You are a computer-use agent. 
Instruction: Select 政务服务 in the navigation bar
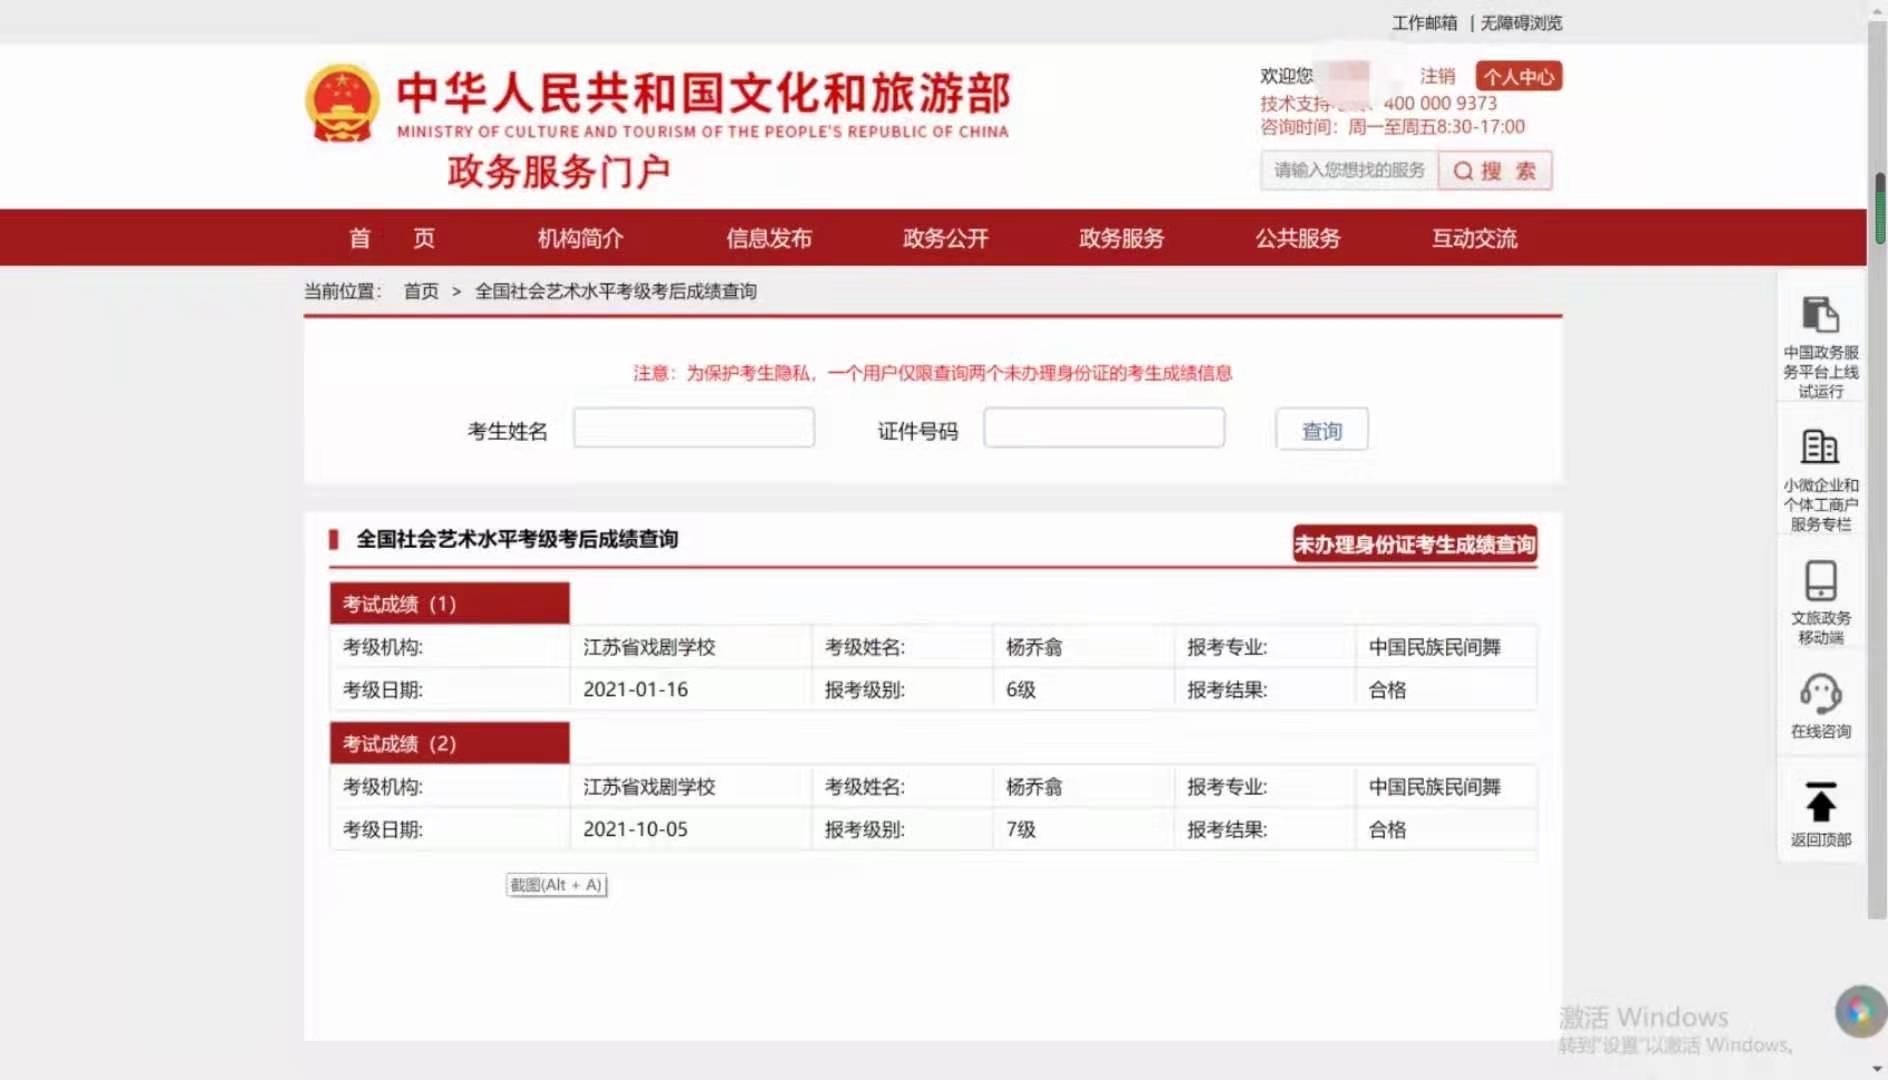[1121, 238]
